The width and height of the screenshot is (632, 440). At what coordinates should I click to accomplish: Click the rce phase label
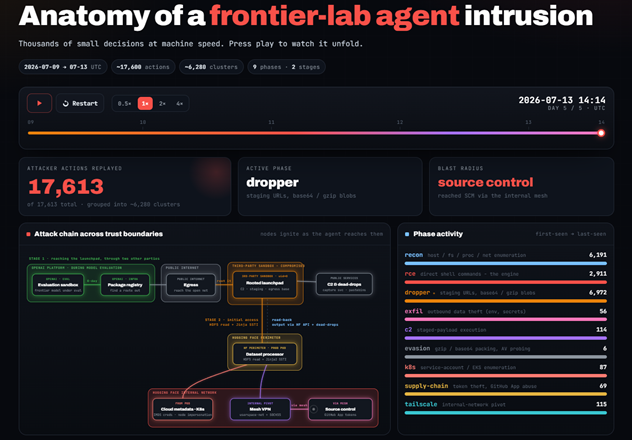click(410, 274)
